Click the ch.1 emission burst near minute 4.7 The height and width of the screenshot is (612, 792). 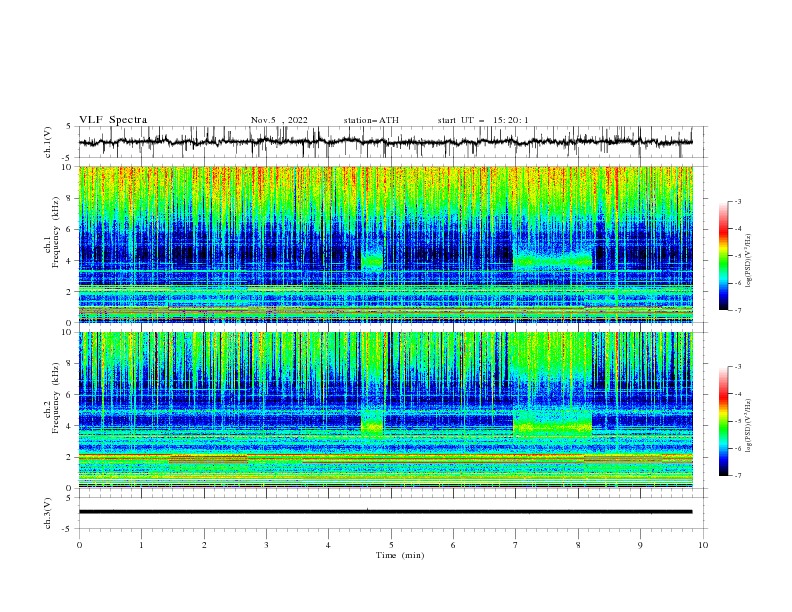point(372,260)
